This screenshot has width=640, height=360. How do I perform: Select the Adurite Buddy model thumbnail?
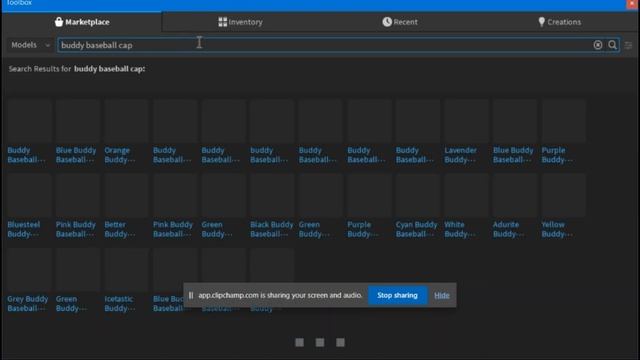tap(515, 195)
